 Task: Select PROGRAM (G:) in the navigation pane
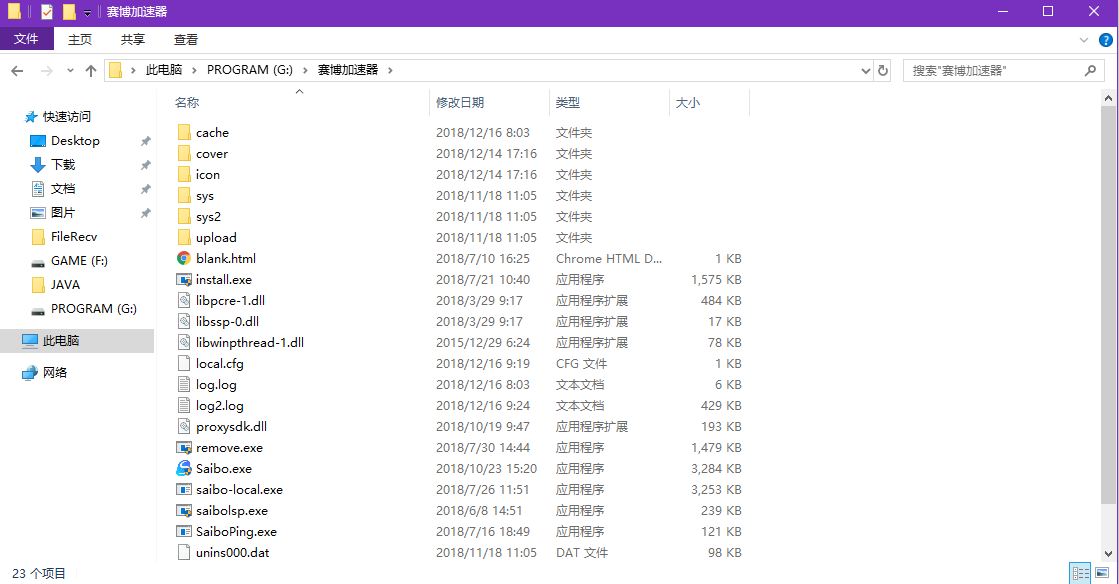pos(93,308)
